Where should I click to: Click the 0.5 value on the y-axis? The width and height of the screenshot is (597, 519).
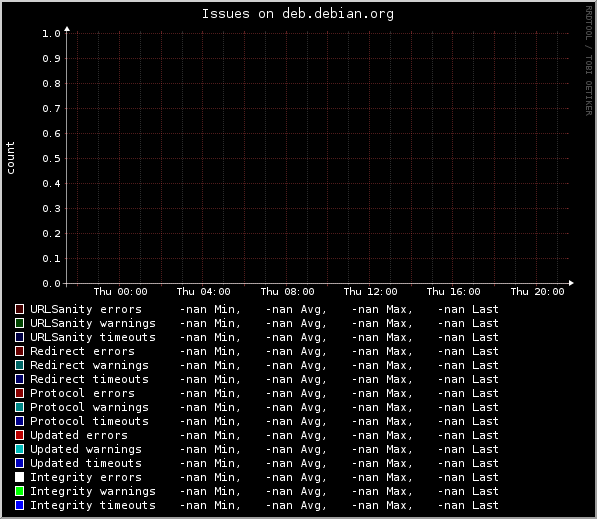tap(51, 158)
